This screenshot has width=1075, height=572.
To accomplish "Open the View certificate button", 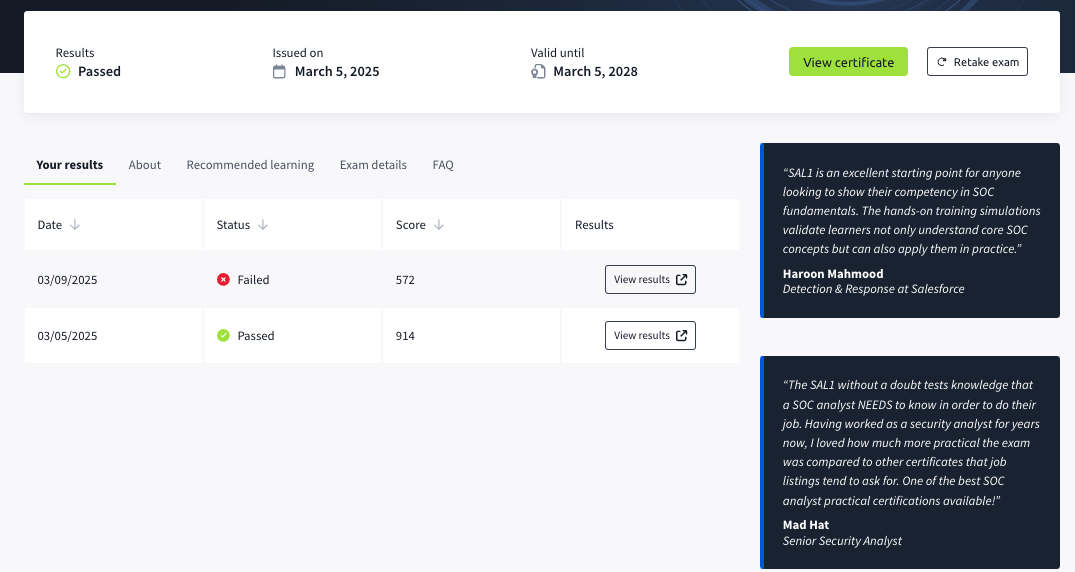I will [848, 62].
